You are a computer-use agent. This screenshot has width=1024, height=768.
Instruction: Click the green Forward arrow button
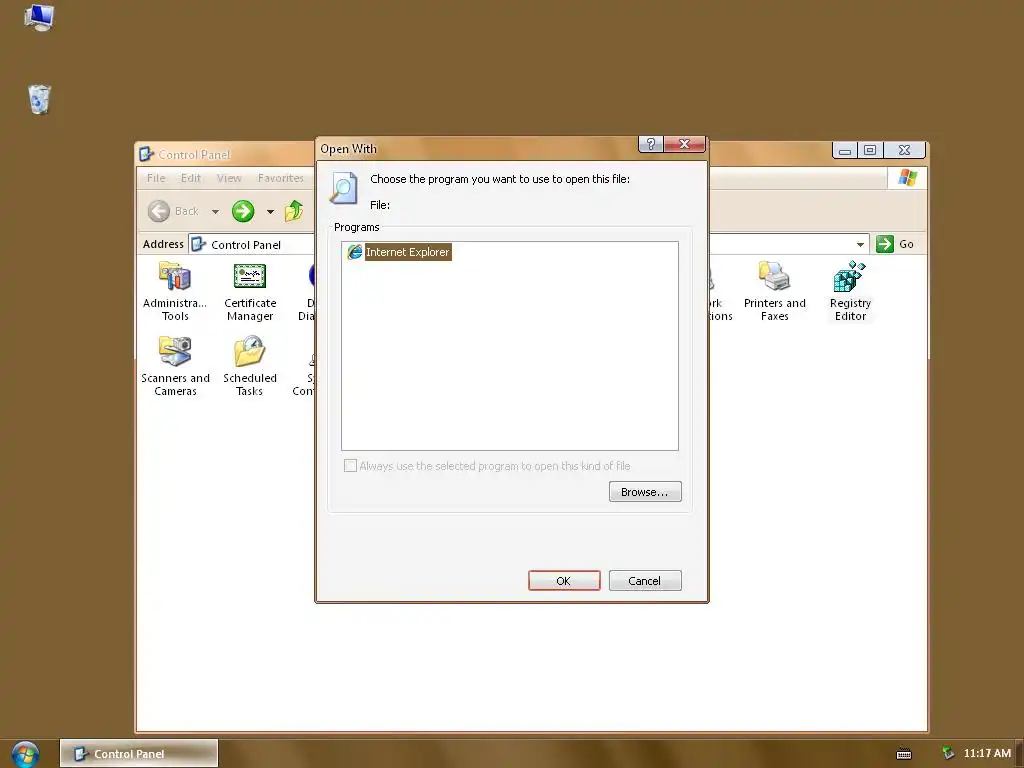[243, 211]
